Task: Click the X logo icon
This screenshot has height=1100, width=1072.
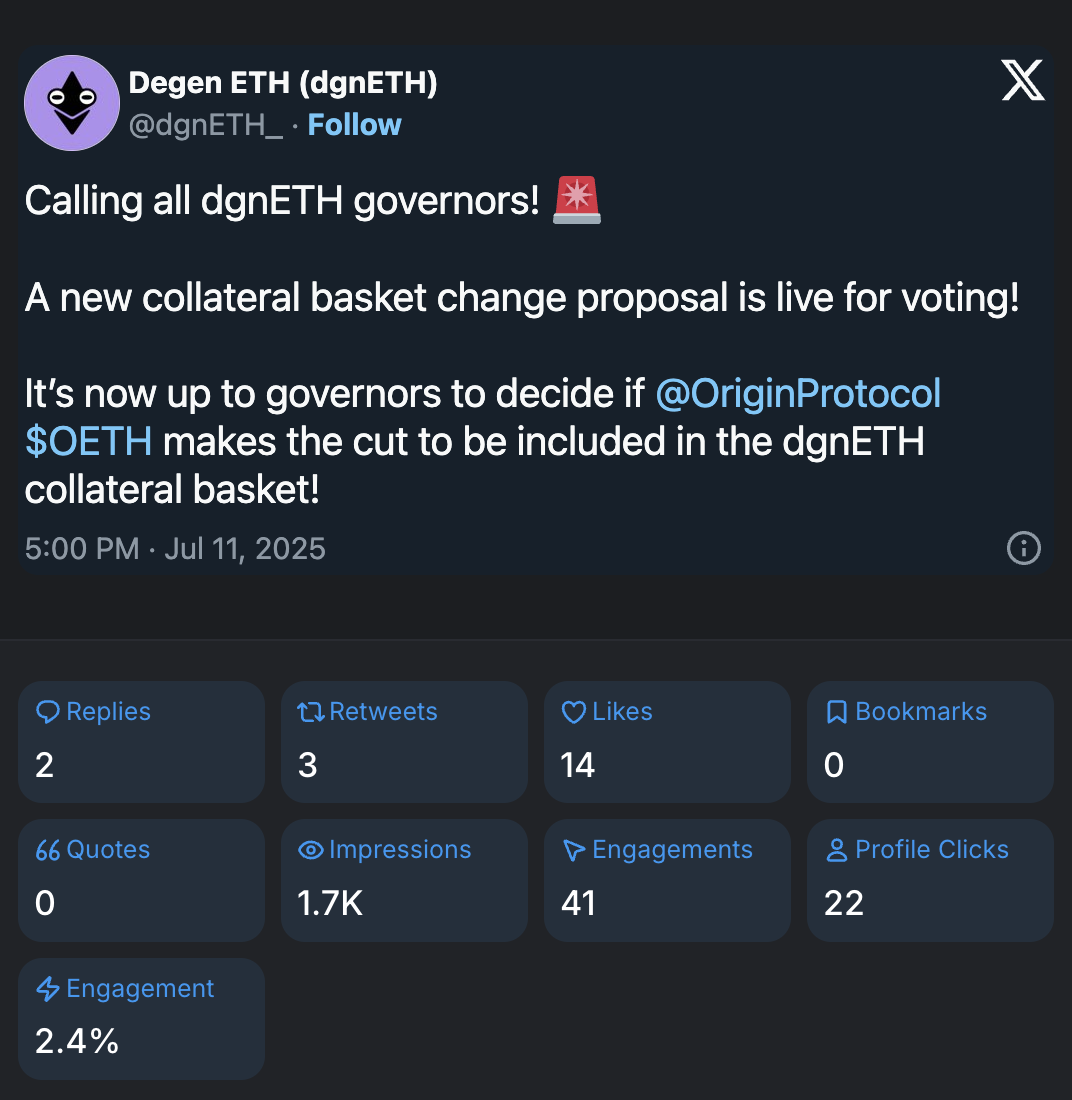Action: (1023, 81)
